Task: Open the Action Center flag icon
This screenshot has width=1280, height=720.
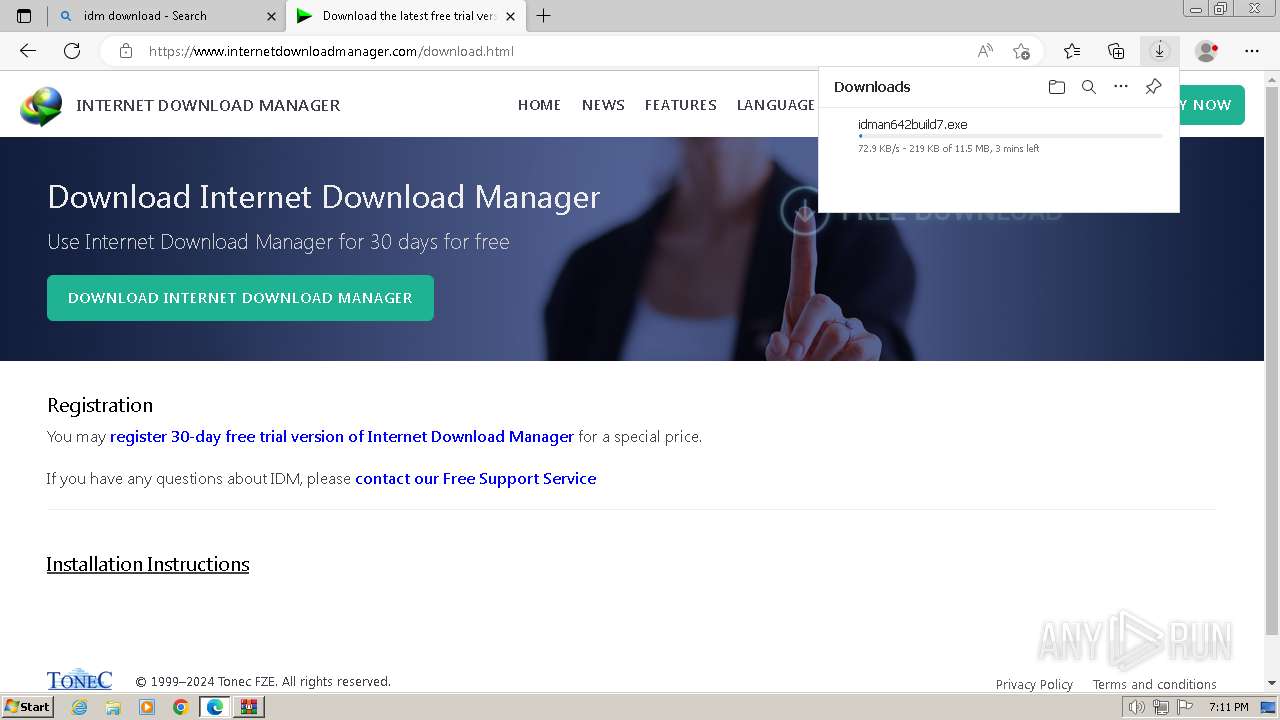Action: point(1185,707)
